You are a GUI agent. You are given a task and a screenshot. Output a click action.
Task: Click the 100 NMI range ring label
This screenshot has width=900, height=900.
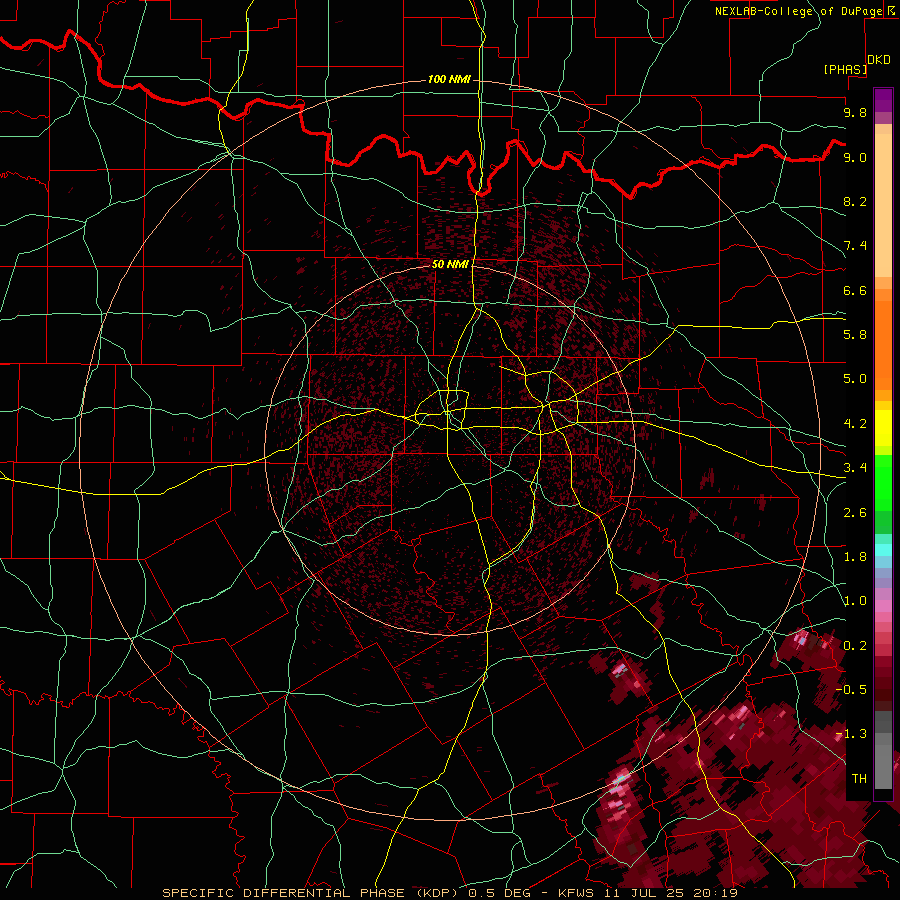[x=449, y=79]
